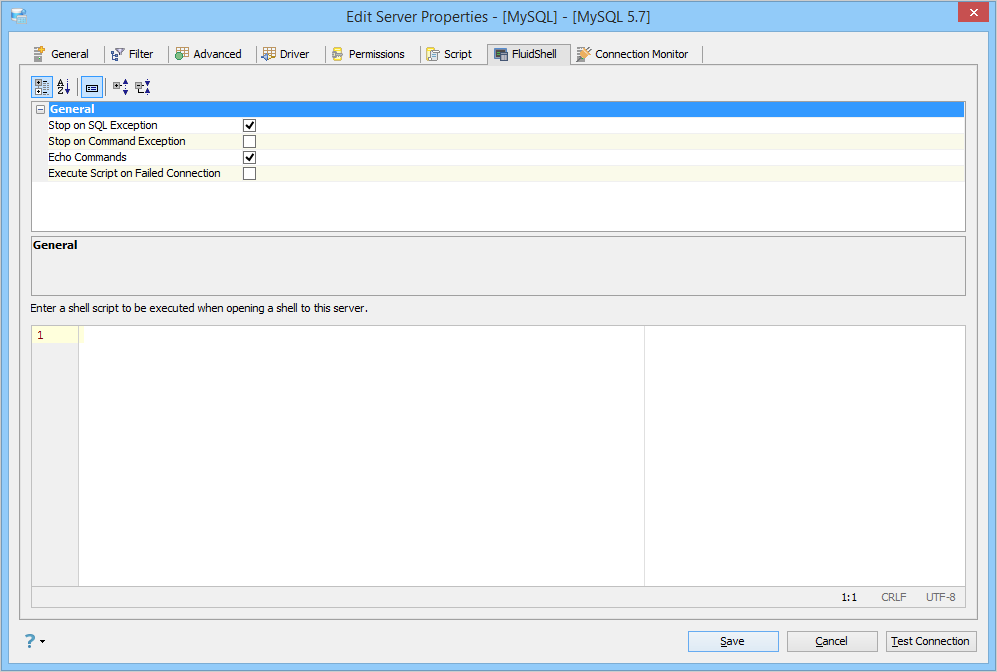Click line number 1 in editor gutter

(x=40, y=335)
